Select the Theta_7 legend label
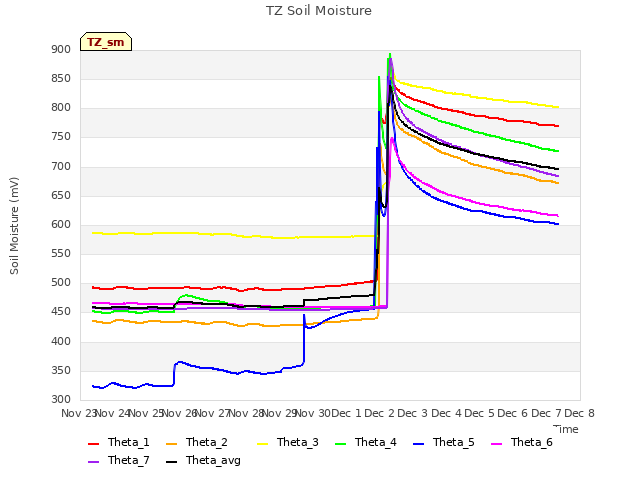This screenshot has width=640, height=480. pos(129,460)
